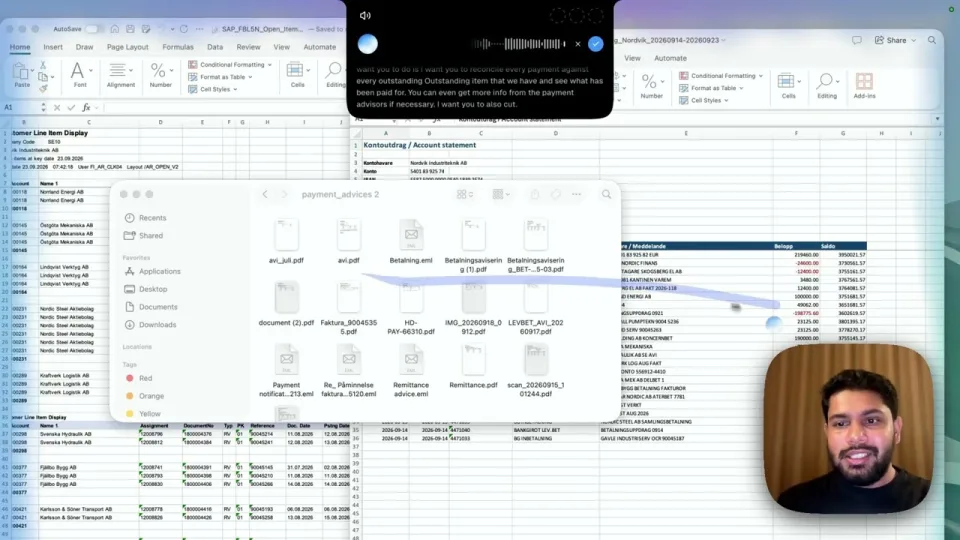Open Data tab in left Excel window

(x=215, y=47)
